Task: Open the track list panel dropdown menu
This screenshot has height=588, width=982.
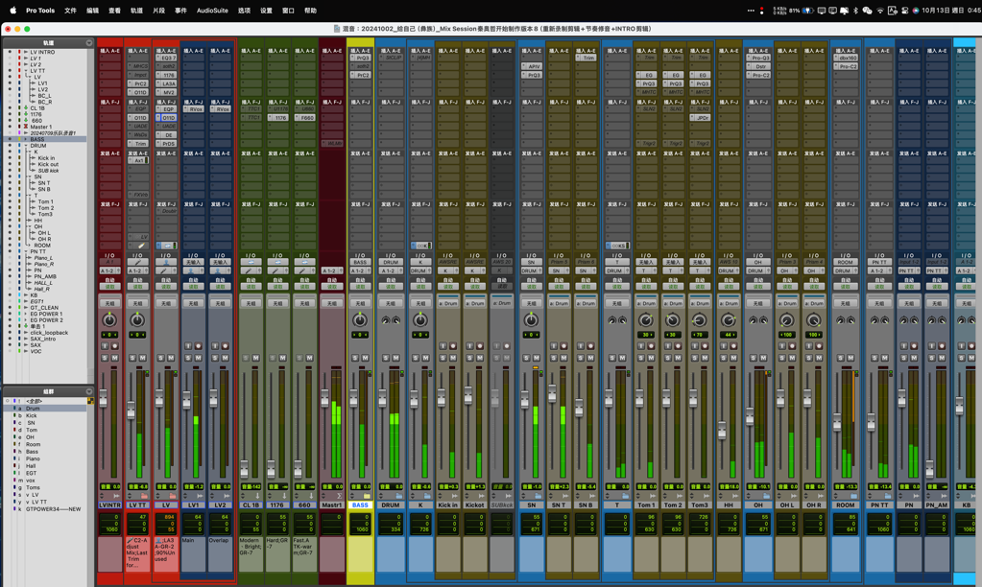Action: pyautogui.click(x=89, y=43)
